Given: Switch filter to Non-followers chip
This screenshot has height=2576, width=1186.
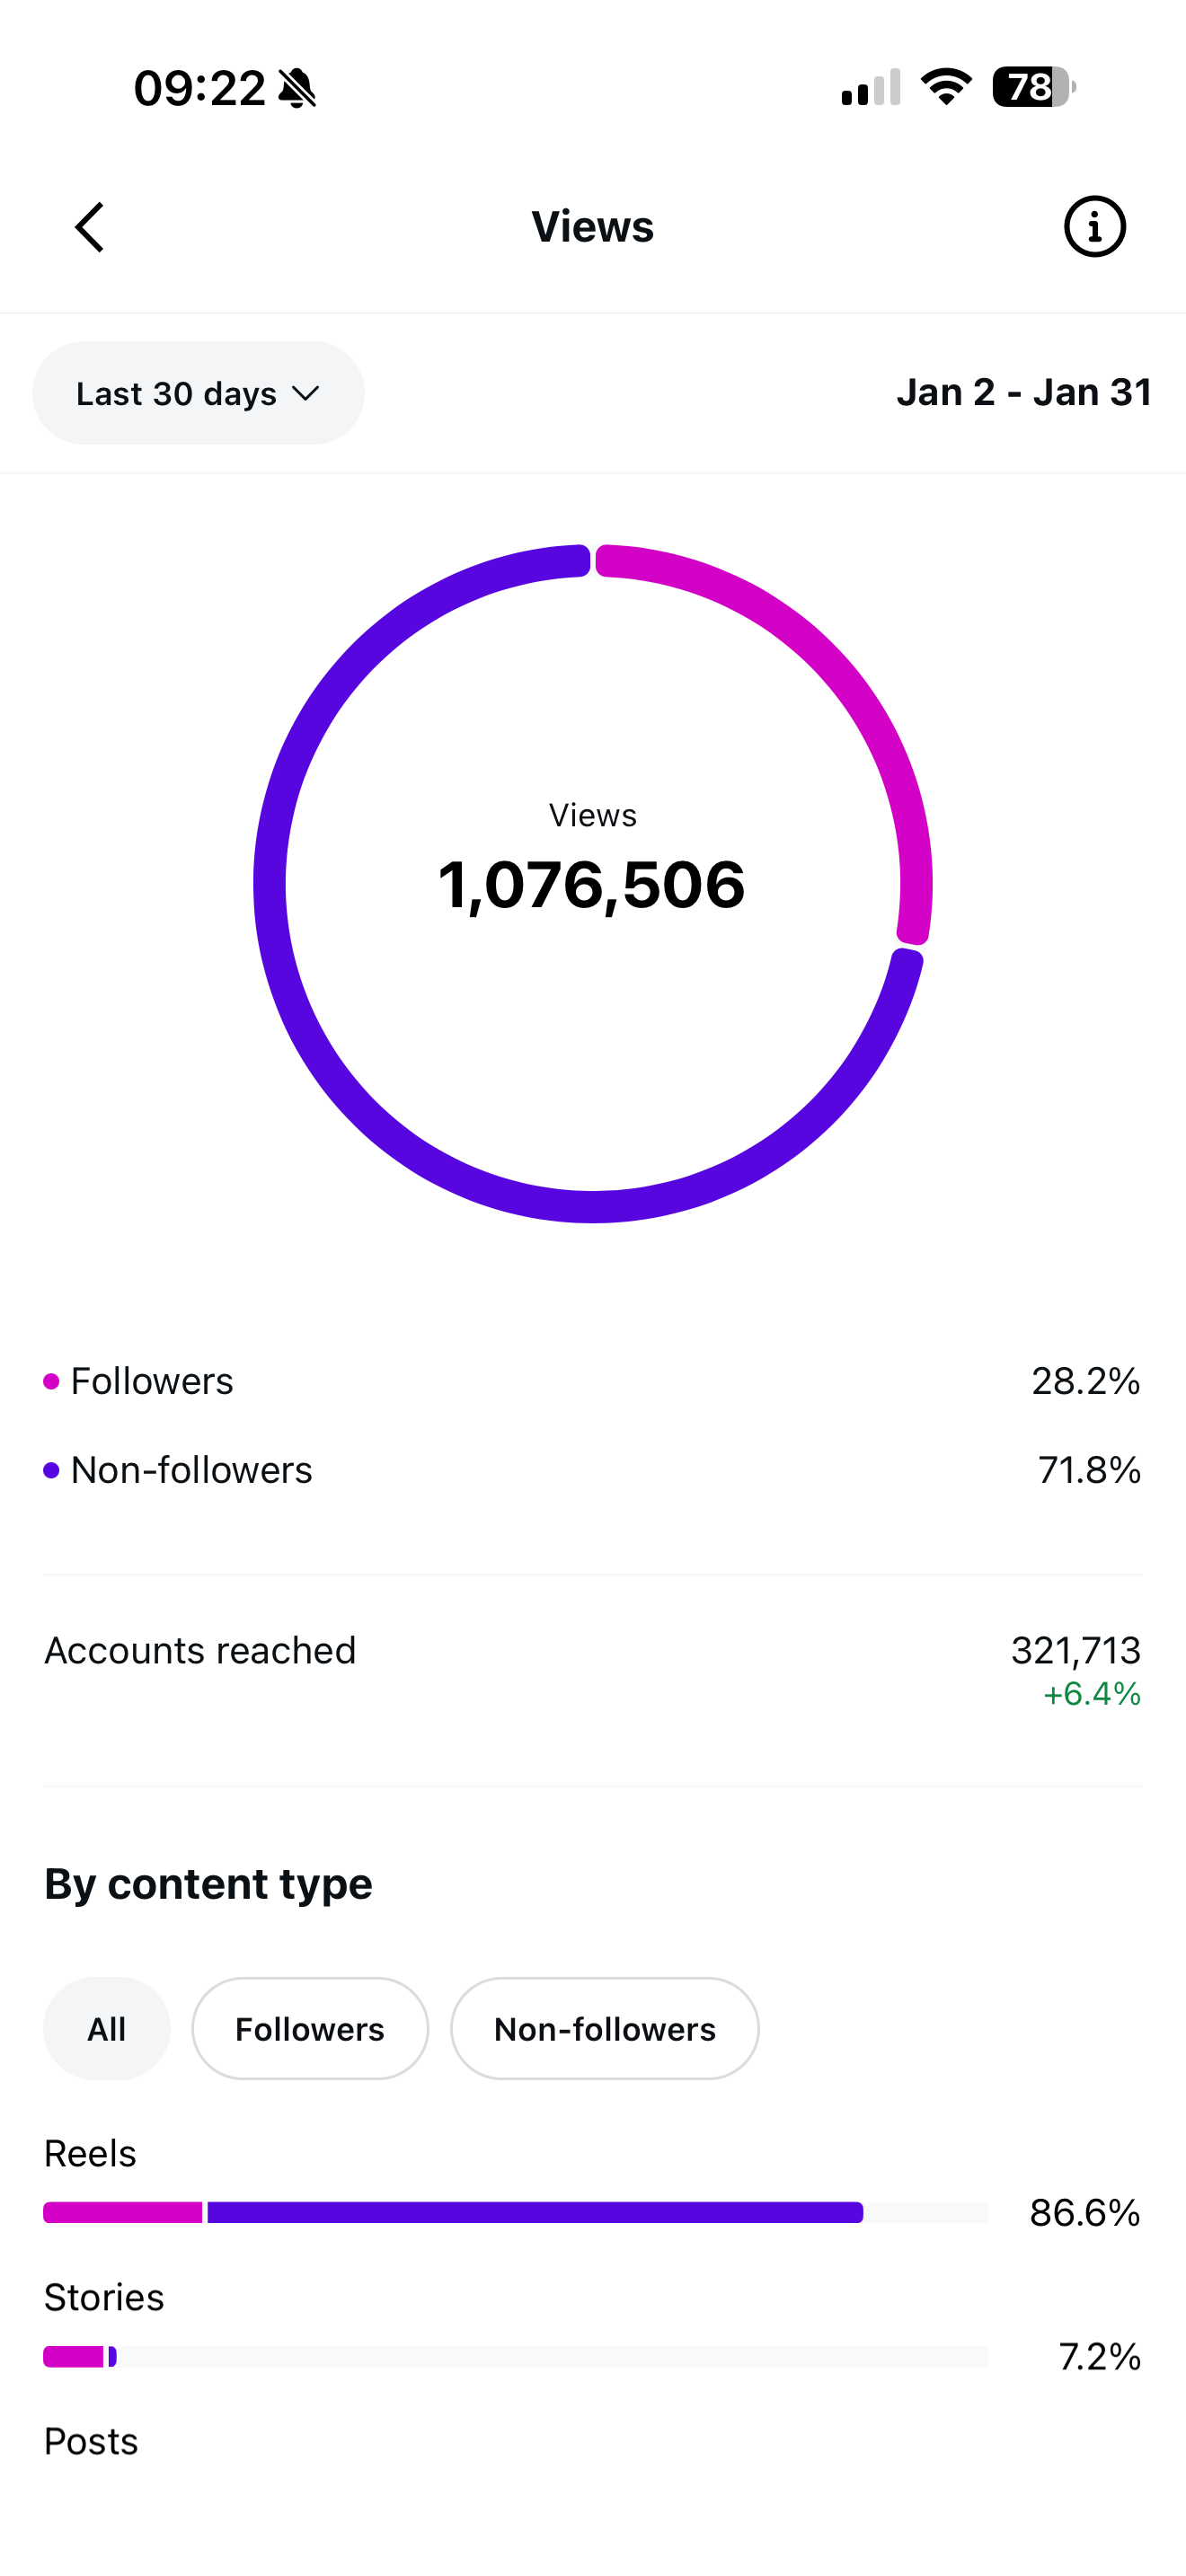Looking at the screenshot, I should tap(604, 2029).
